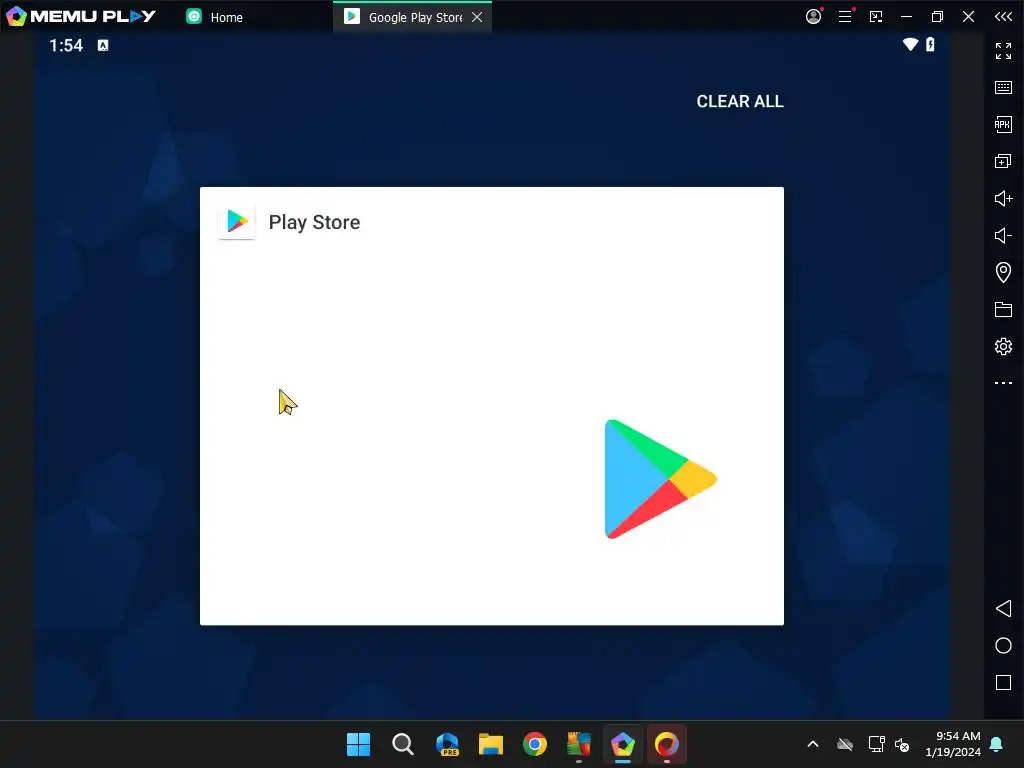Tap the Android home circle button
1024x768 pixels.
coord(1003,646)
